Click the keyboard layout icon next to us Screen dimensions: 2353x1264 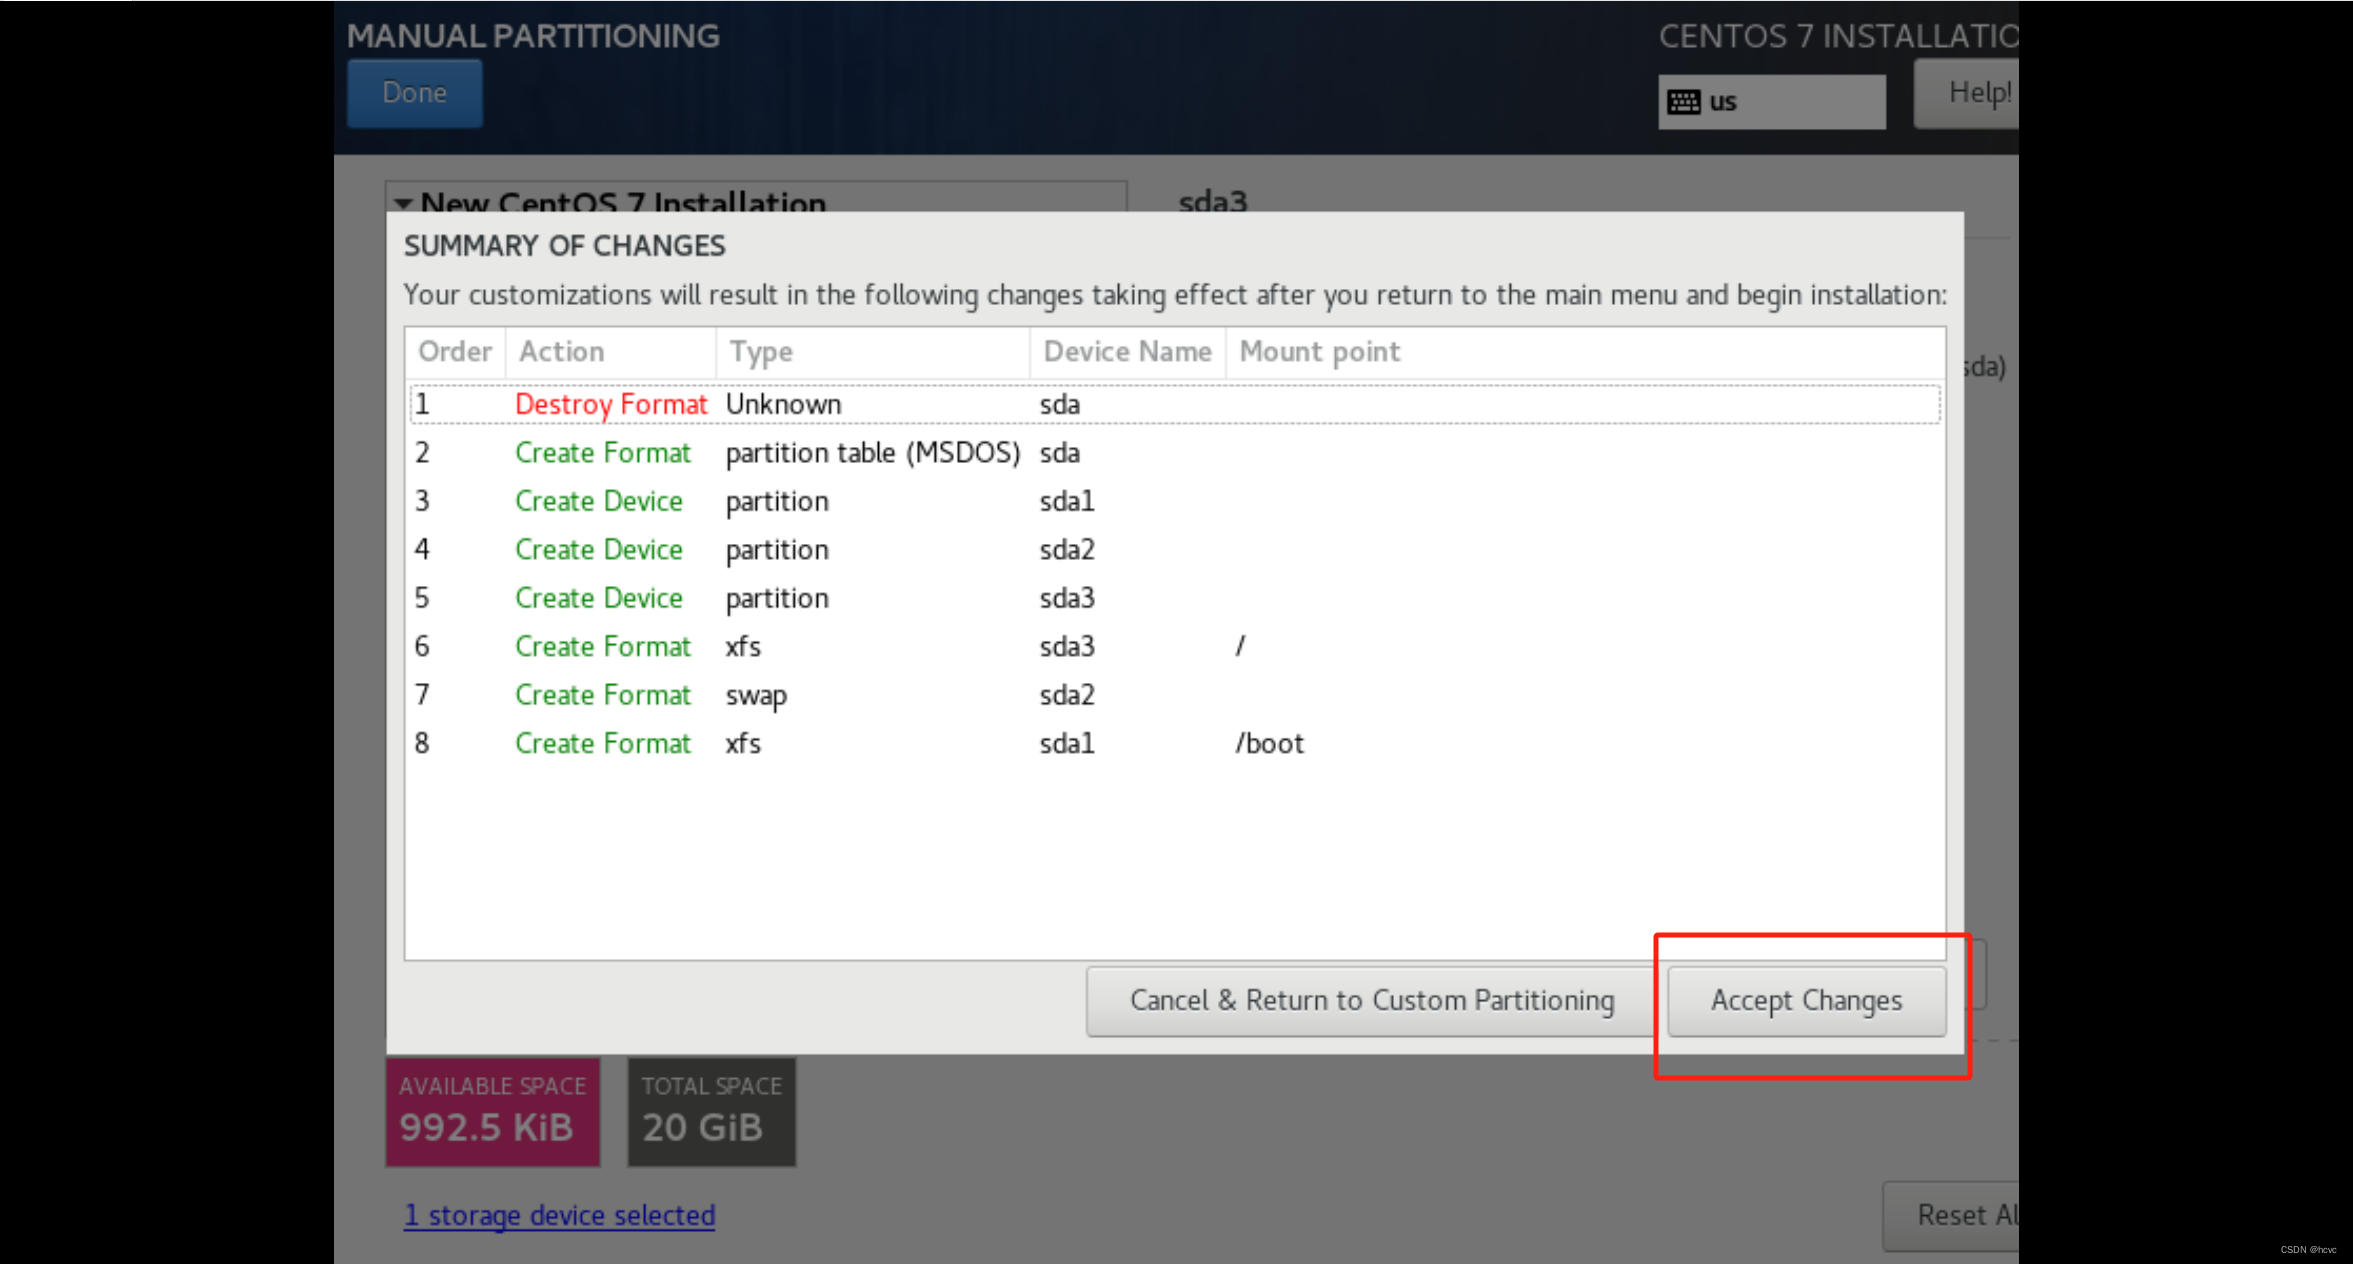[x=1684, y=102]
